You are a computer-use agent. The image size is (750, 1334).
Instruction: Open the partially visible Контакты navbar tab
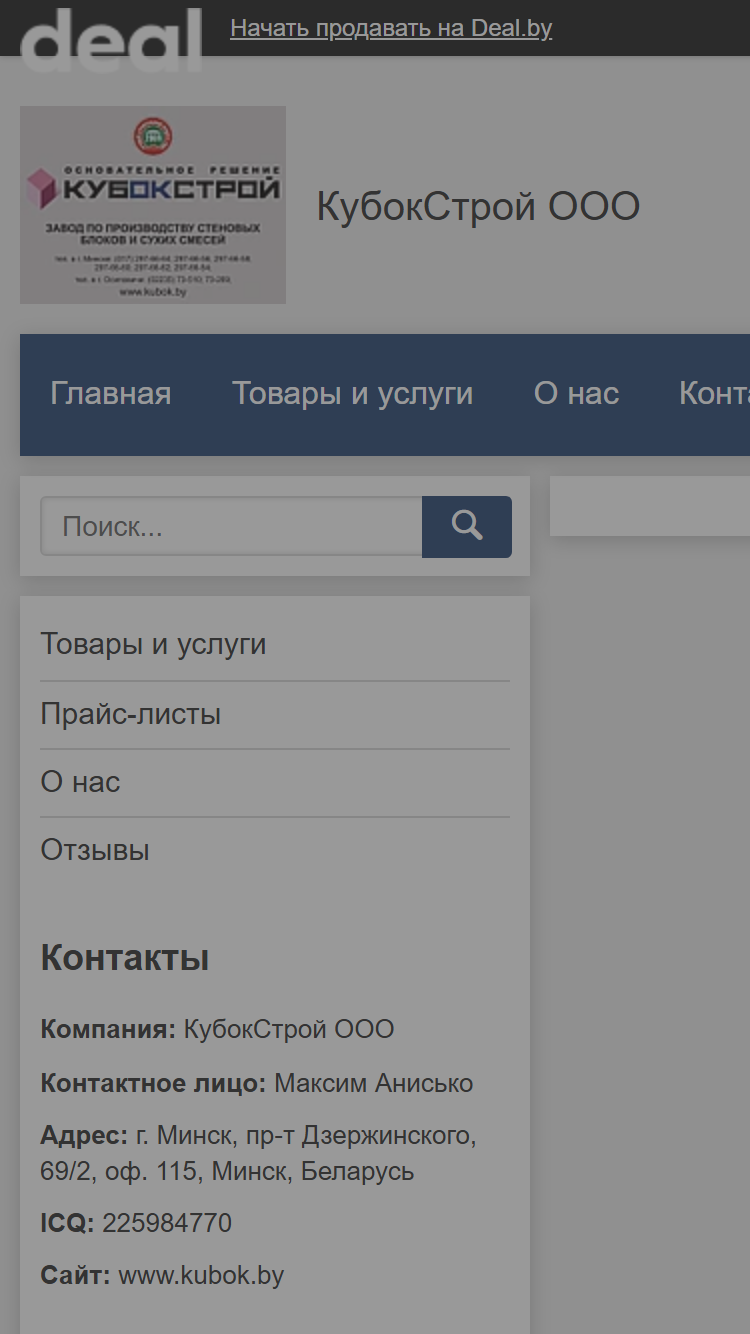(x=714, y=394)
